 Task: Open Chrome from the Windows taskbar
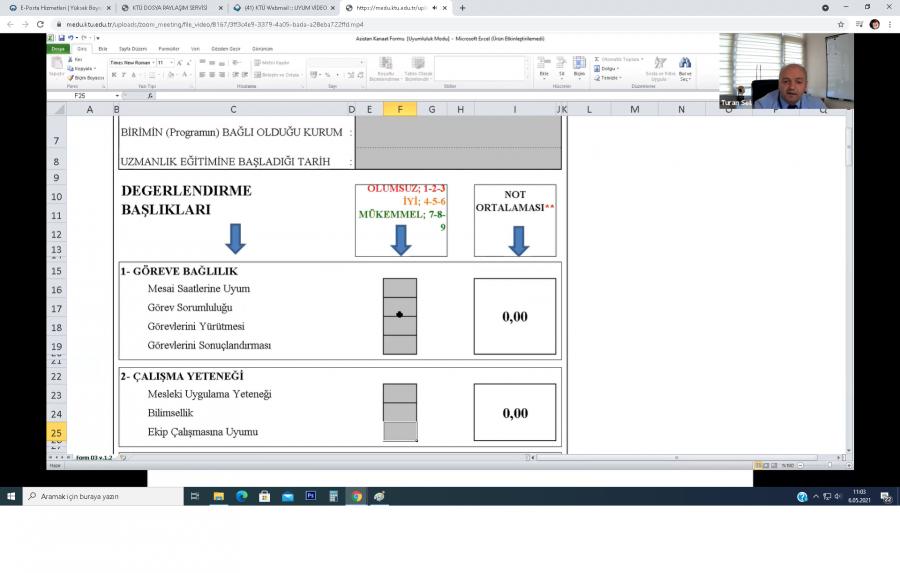[x=357, y=496]
